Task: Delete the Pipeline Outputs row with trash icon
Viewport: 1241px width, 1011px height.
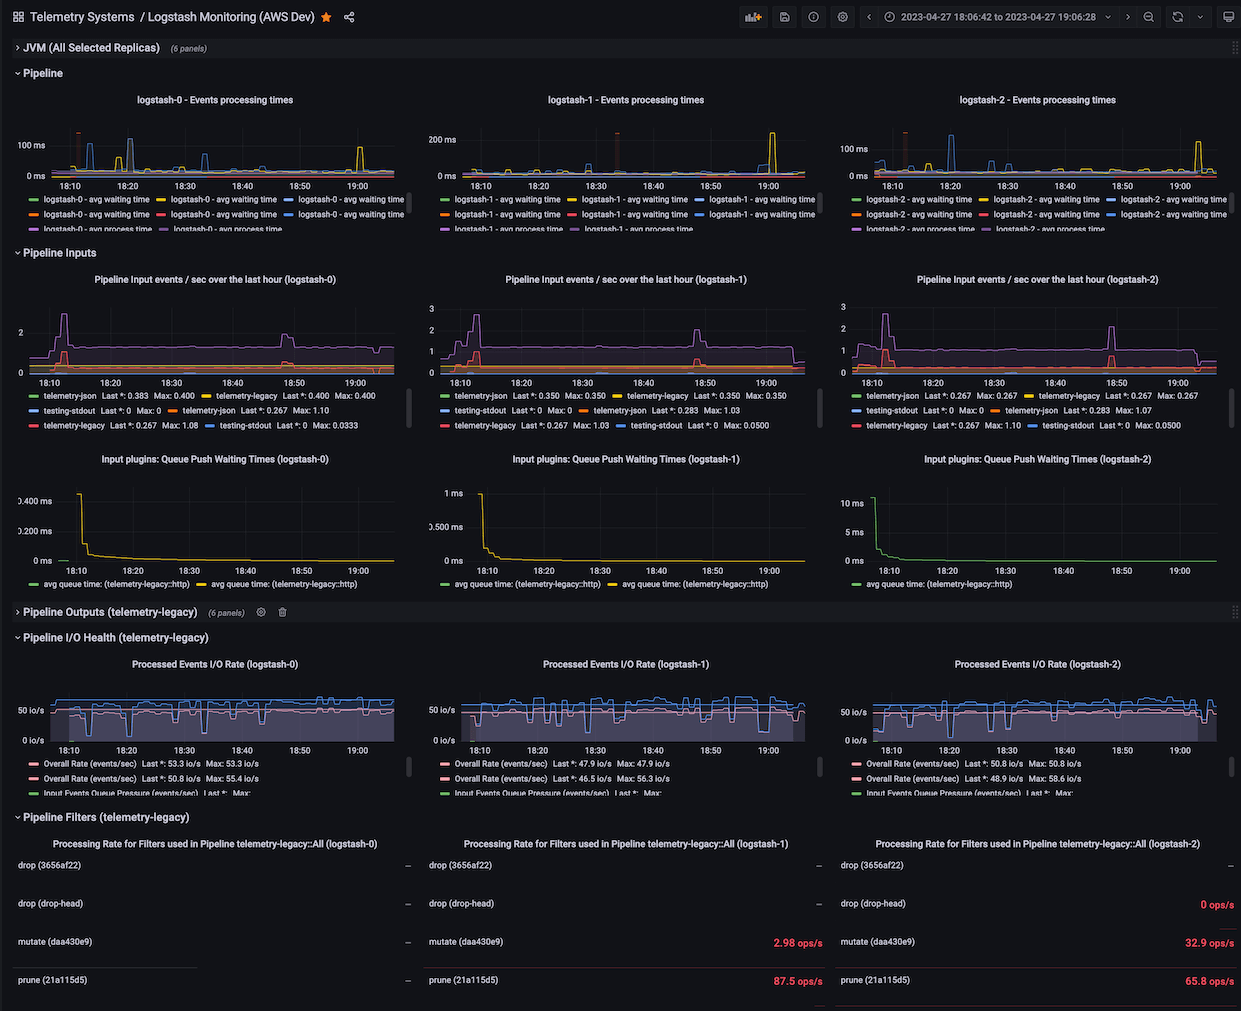Action: [x=282, y=612]
